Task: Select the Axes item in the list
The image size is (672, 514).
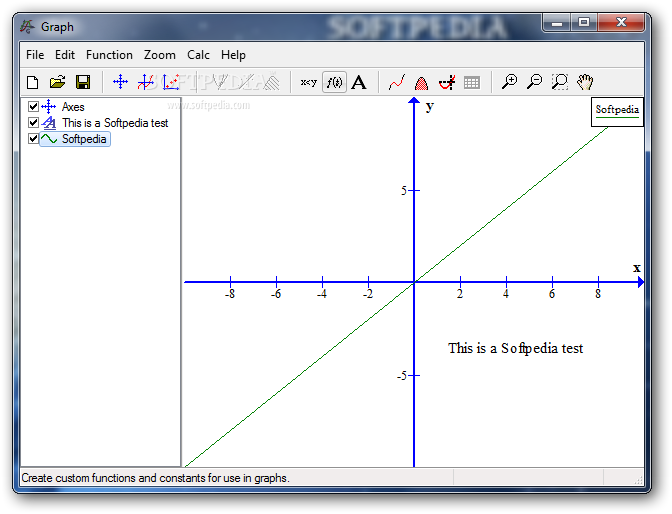Action: coord(73,107)
